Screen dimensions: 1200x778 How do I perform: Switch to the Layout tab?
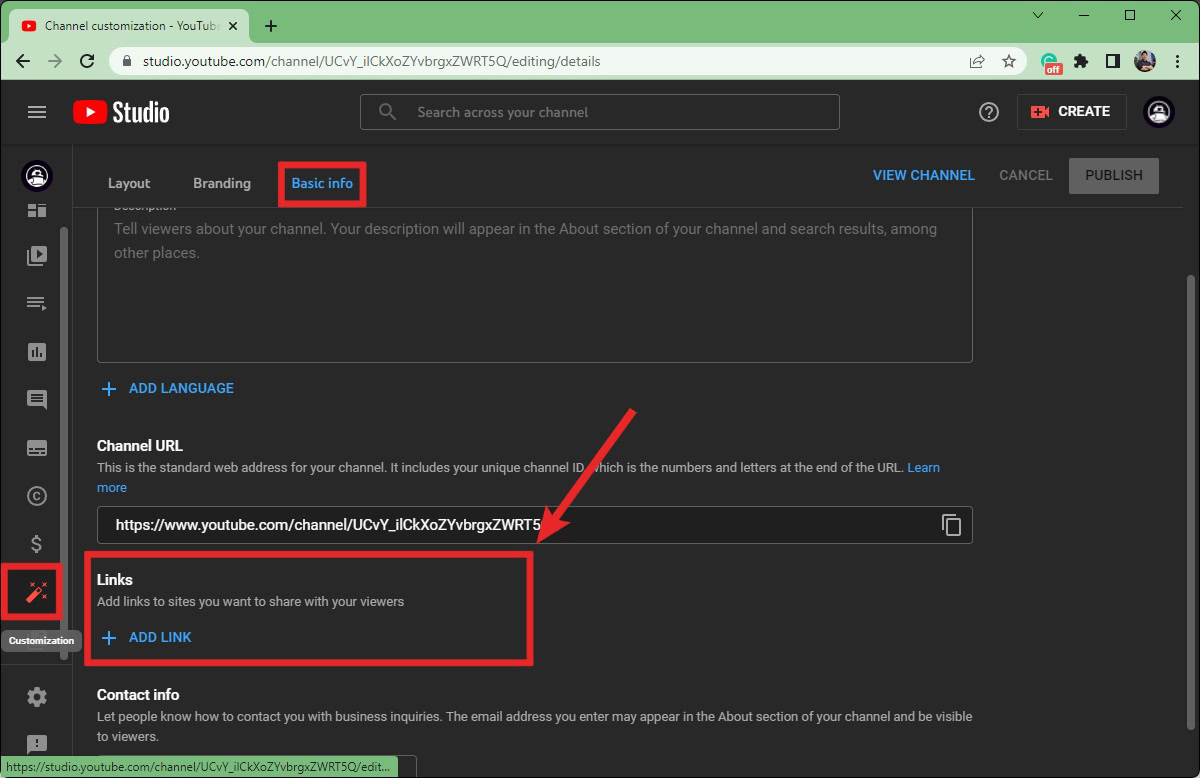click(129, 184)
